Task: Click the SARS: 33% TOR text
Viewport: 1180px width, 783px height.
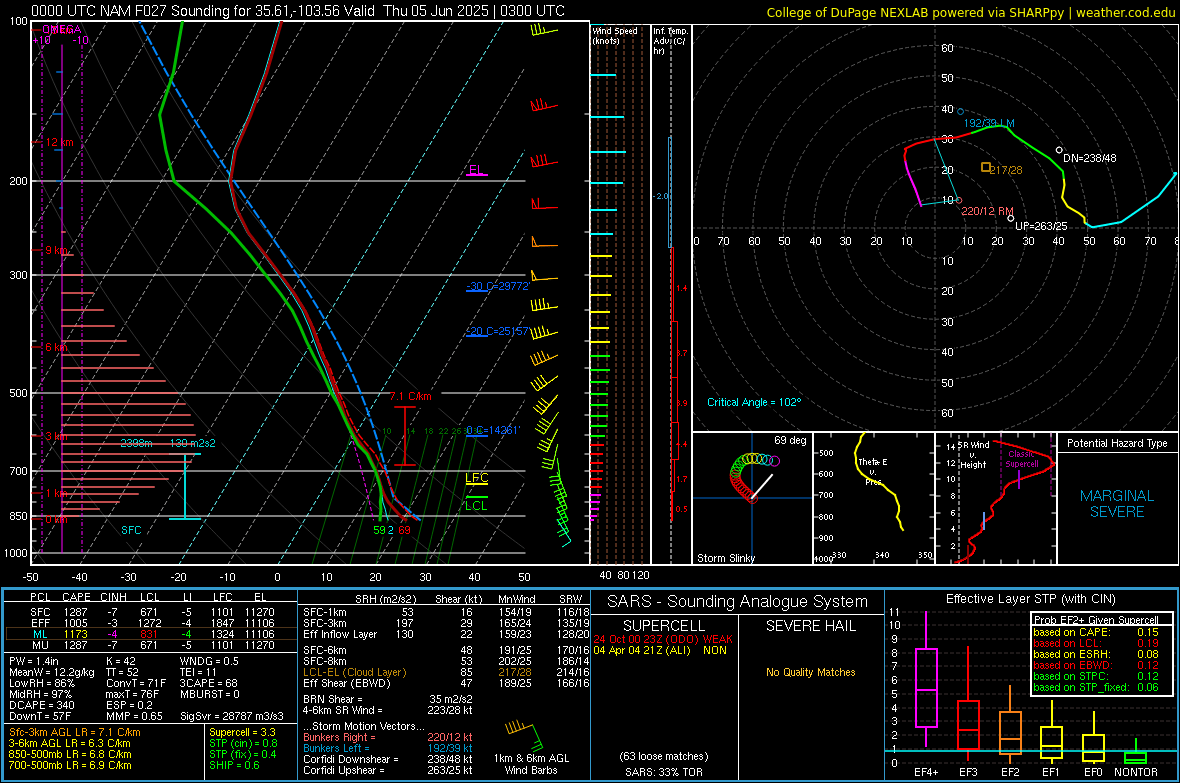Action: tap(663, 772)
